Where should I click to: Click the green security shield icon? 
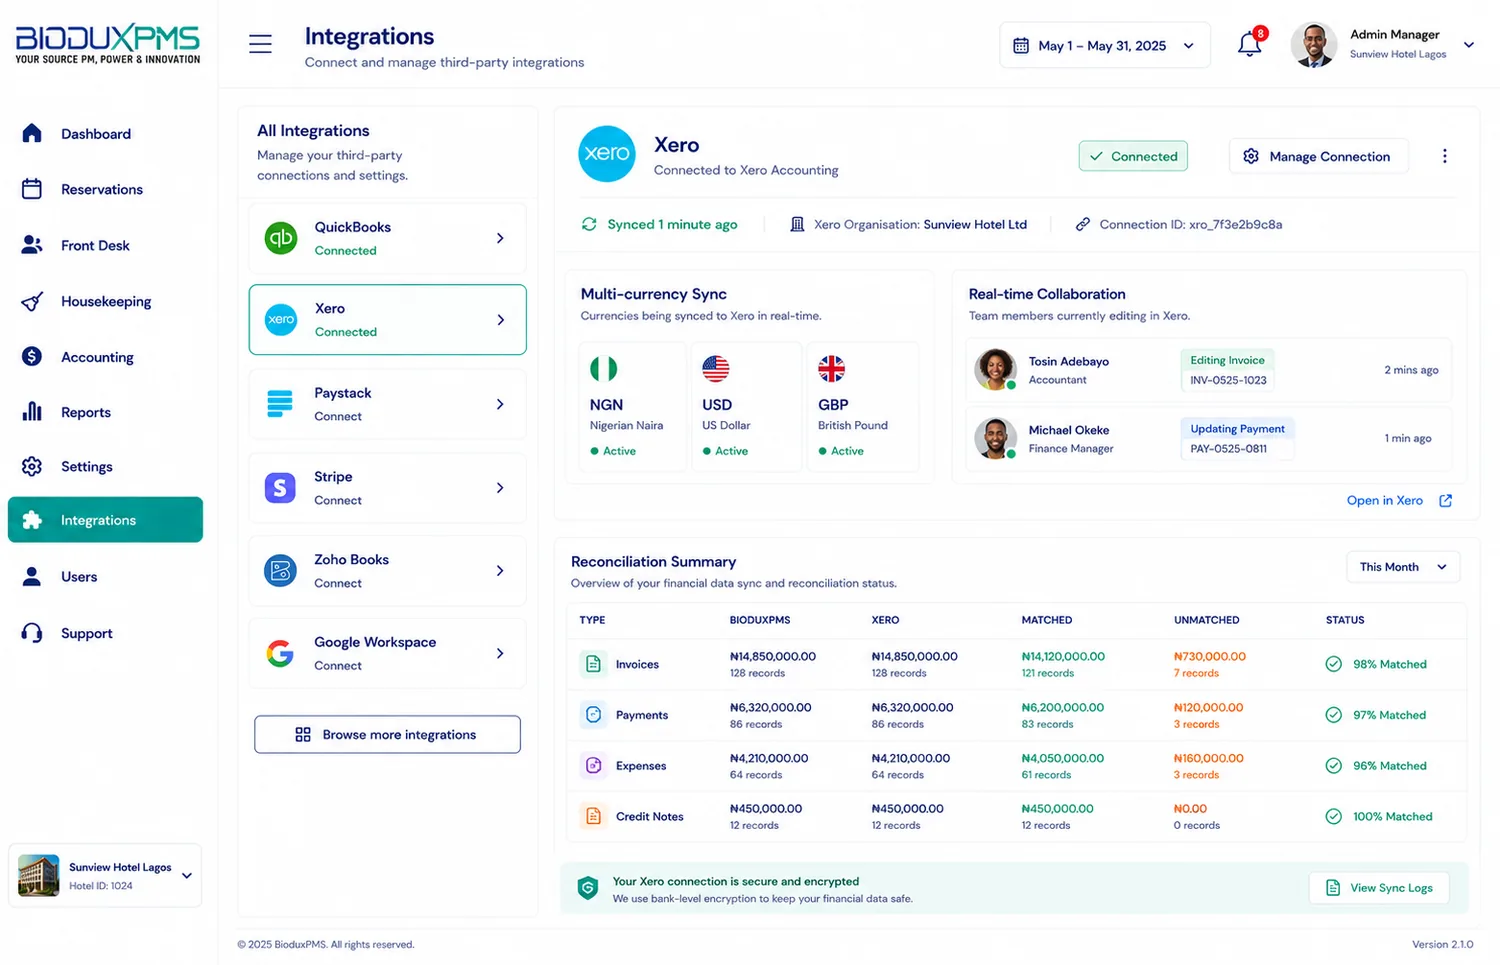[x=588, y=888]
